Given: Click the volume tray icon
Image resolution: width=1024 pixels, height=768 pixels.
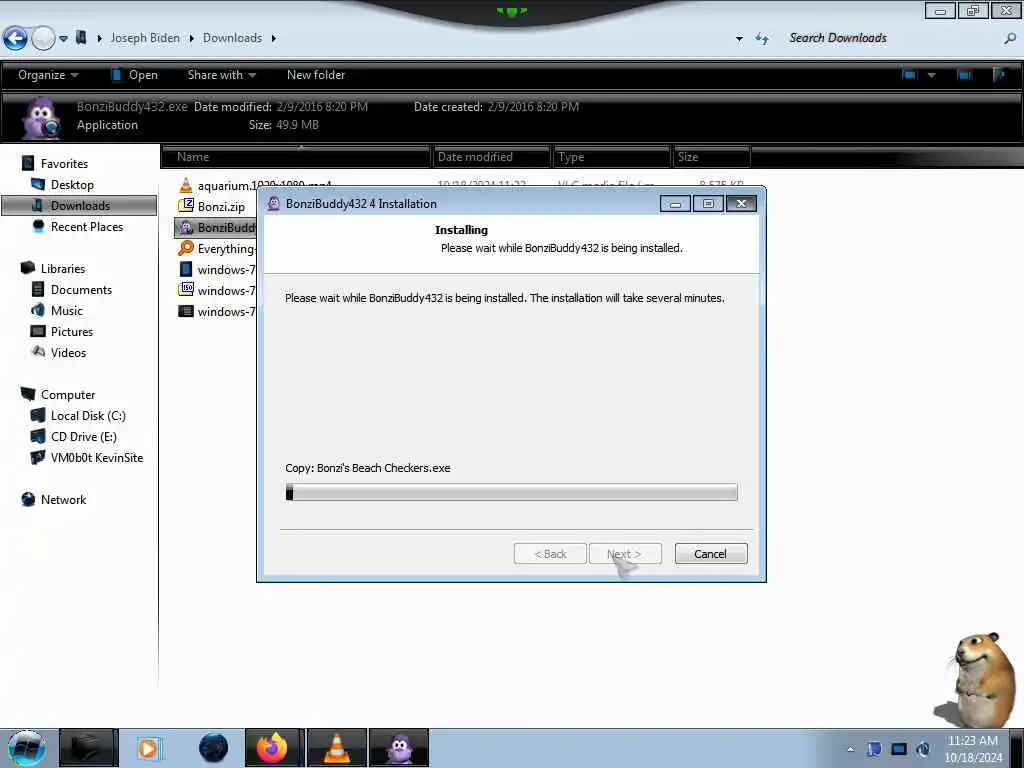Looking at the screenshot, I should pyautogui.click(x=923, y=749).
